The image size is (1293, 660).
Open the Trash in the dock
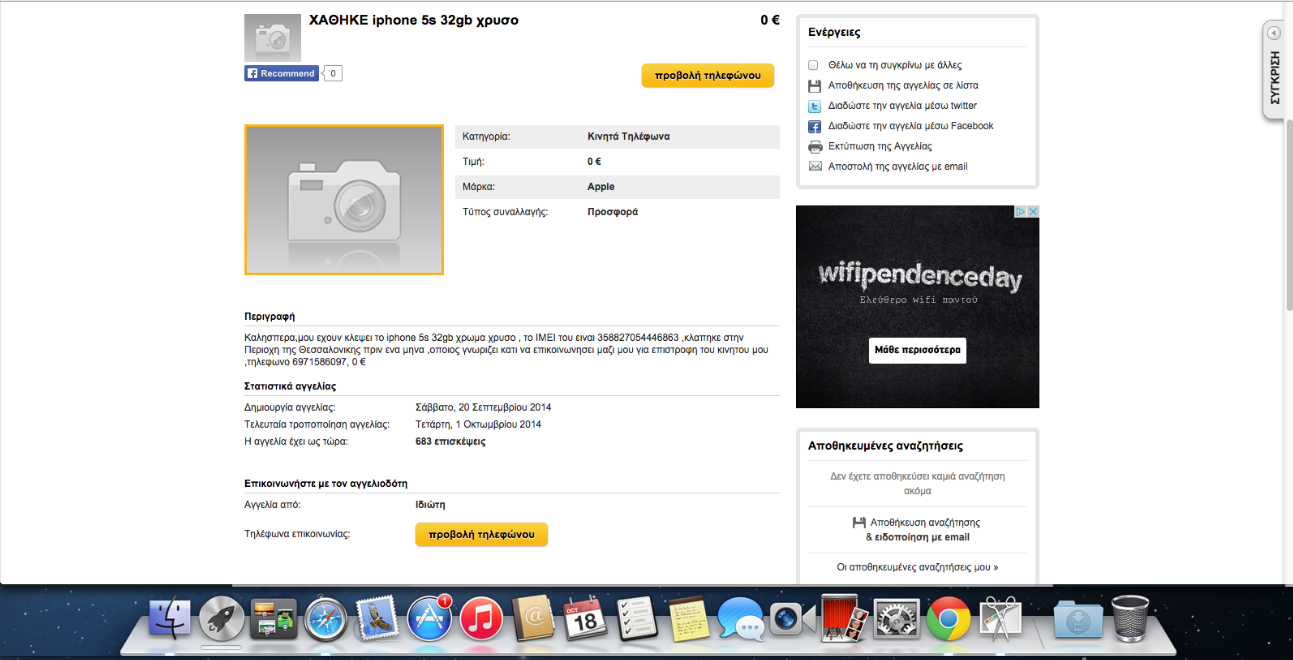(x=1130, y=618)
